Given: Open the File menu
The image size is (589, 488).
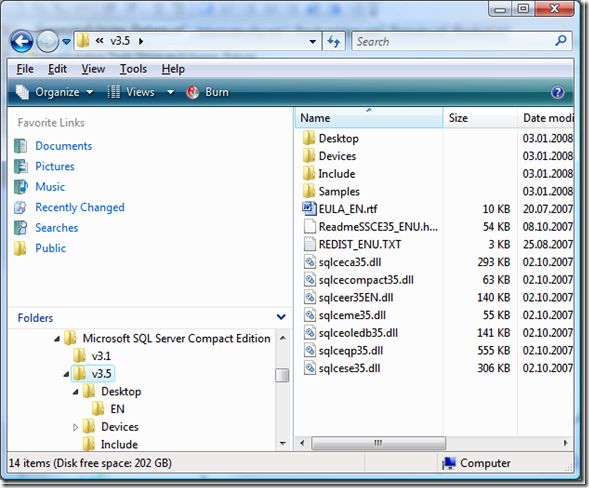Looking at the screenshot, I should tap(25, 69).
